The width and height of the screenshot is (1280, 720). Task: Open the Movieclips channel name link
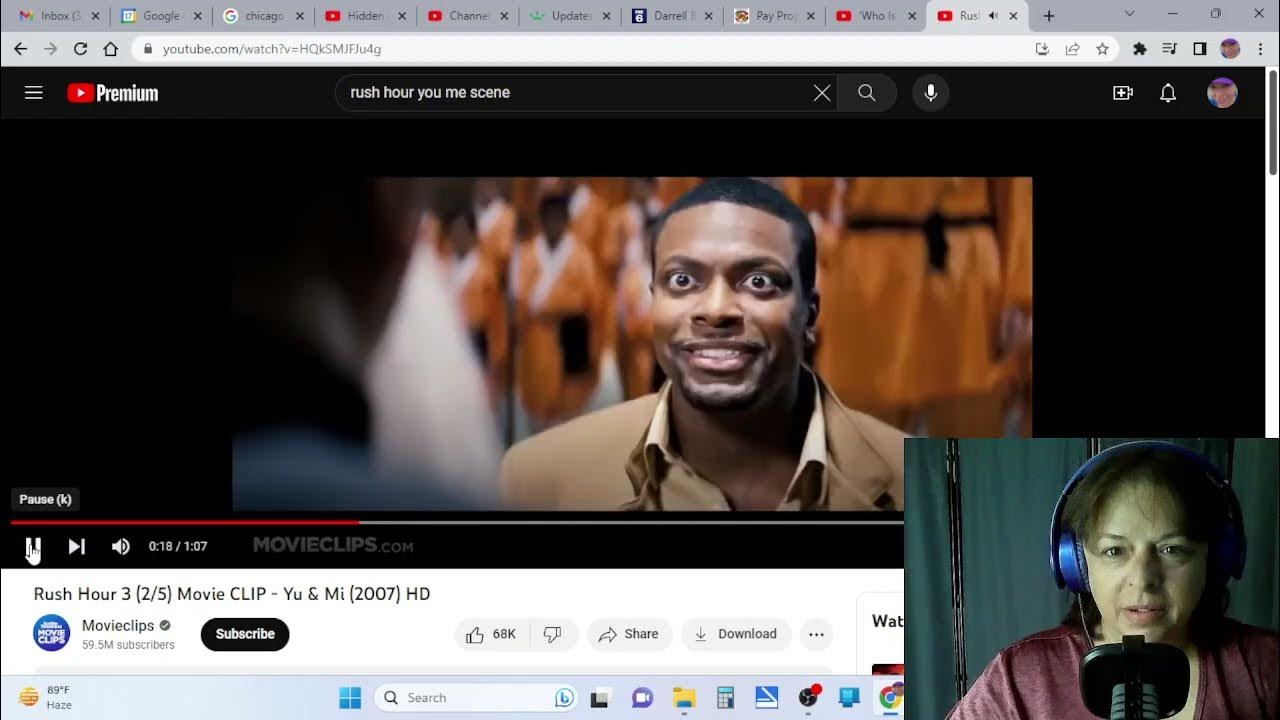pos(118,625)
